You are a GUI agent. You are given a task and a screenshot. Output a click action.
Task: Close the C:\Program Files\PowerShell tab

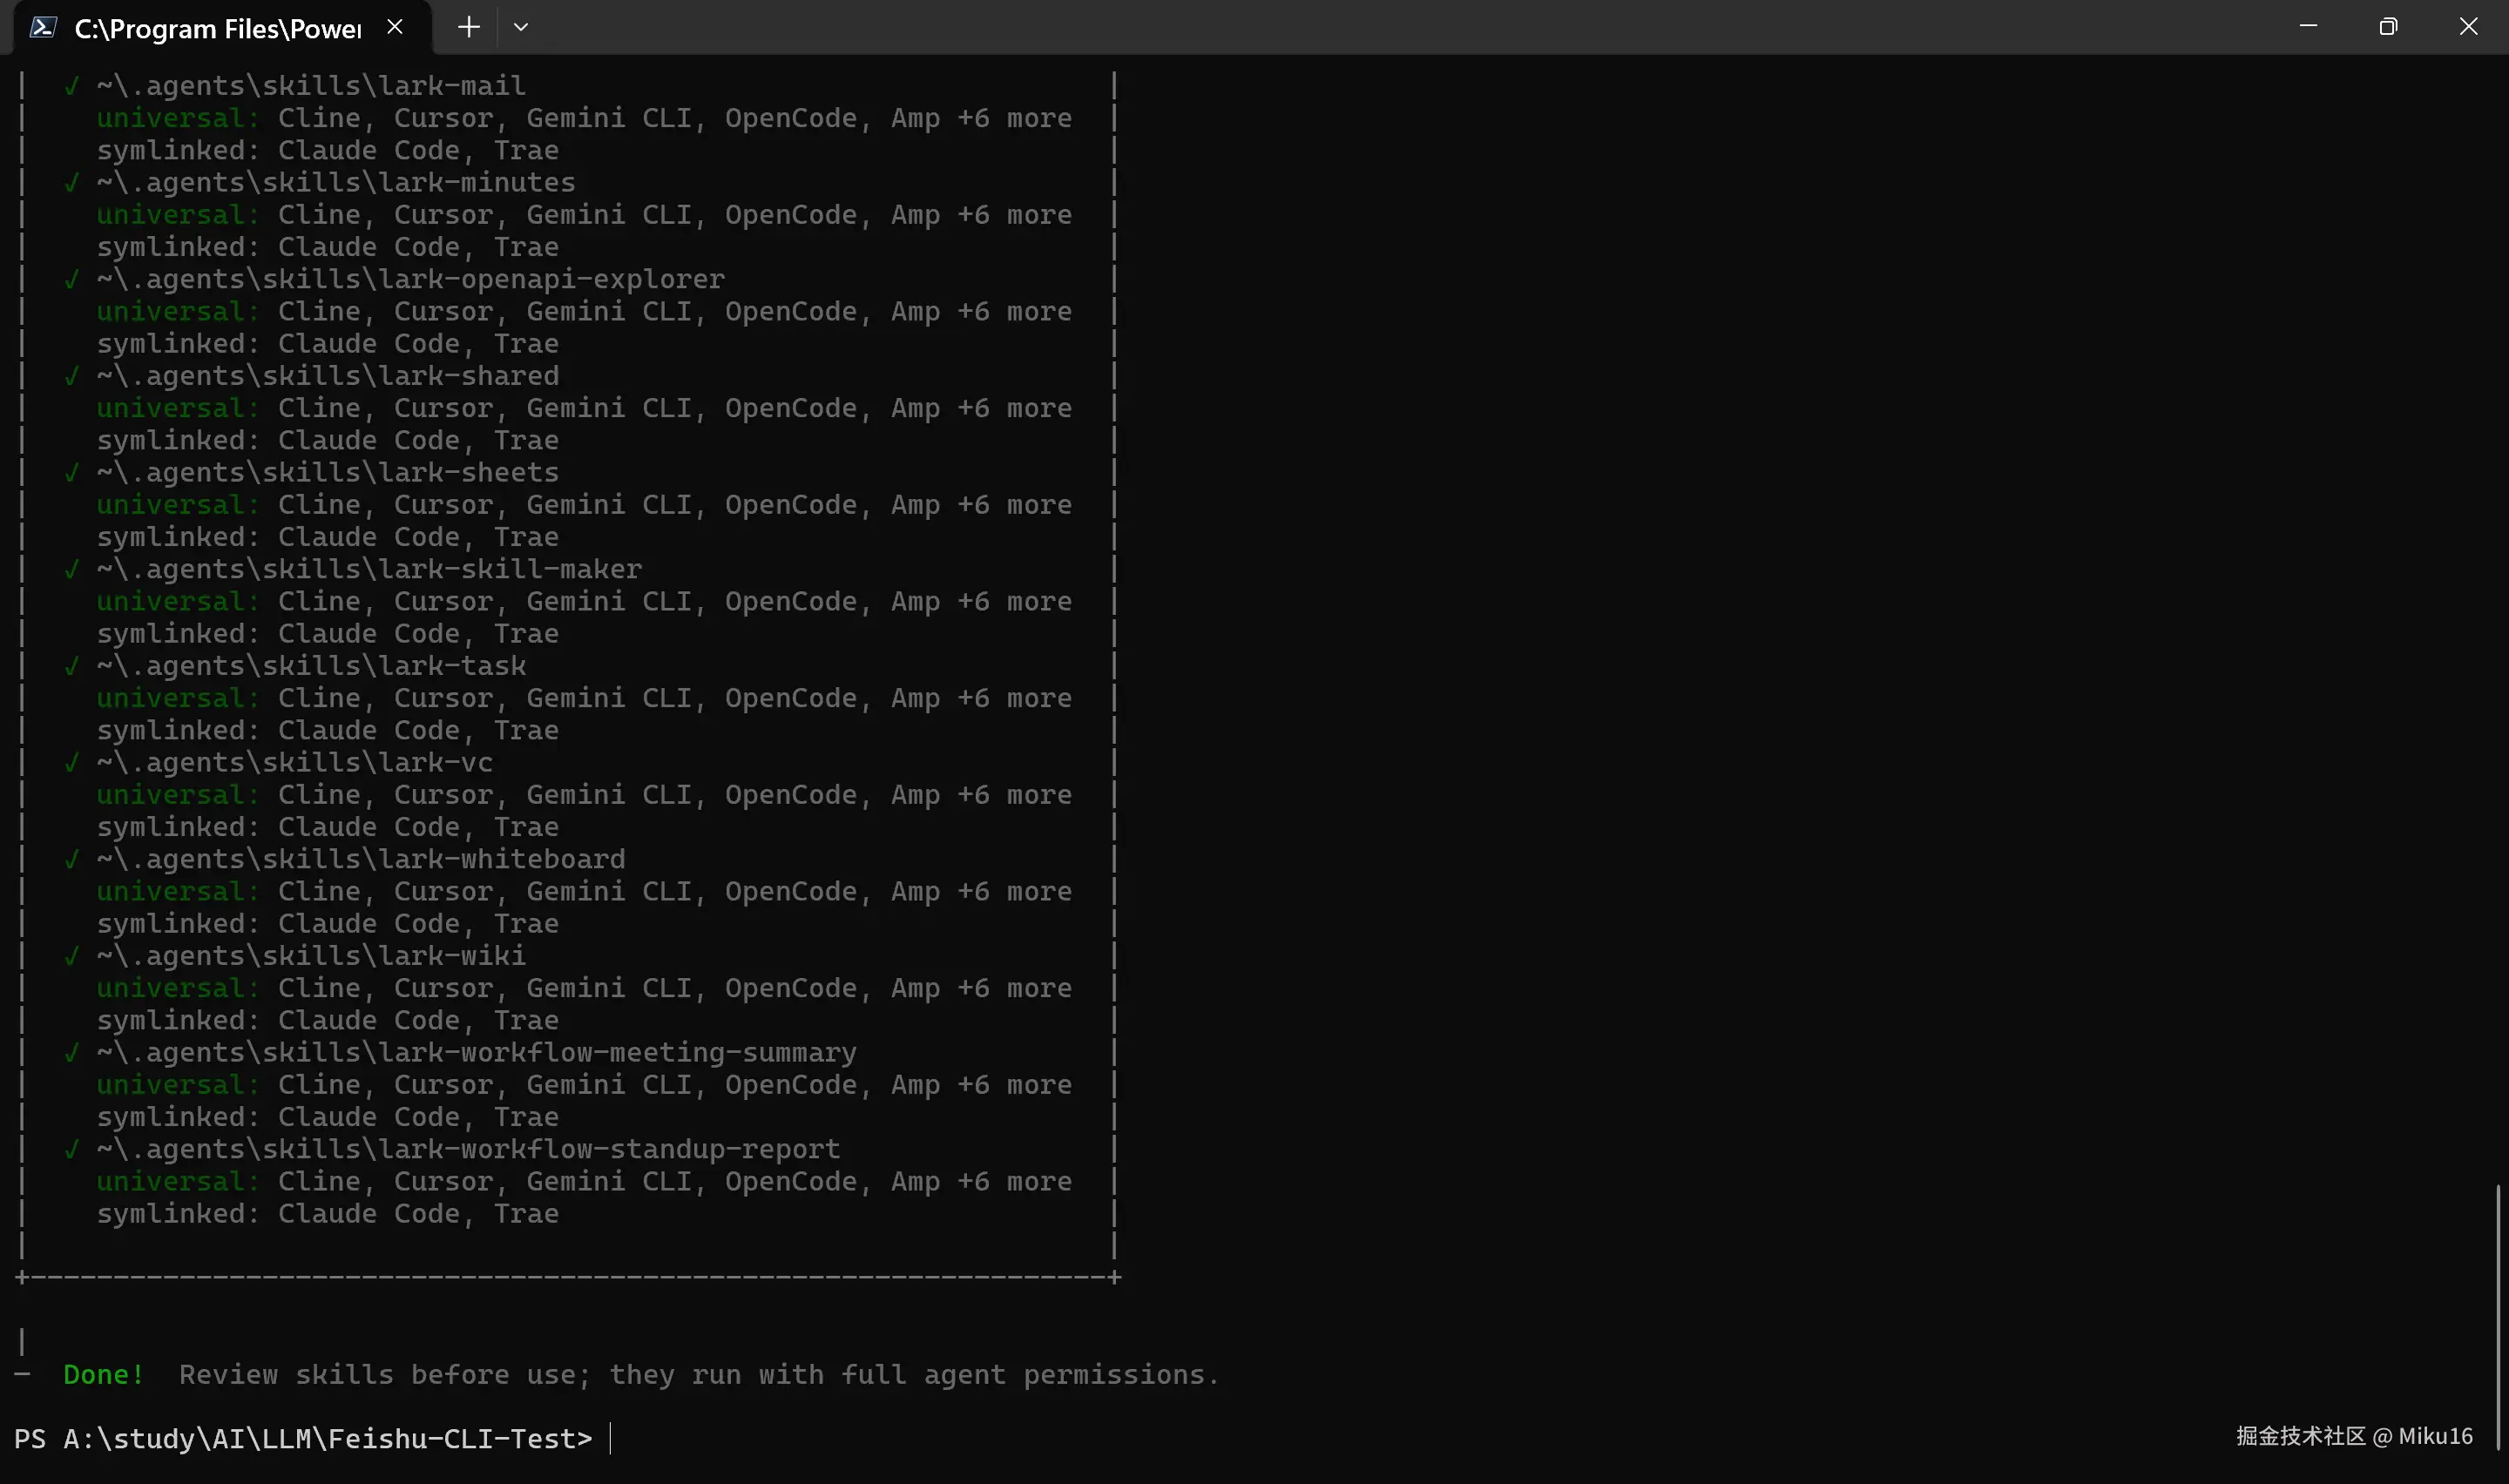click(x=395, y=27)
